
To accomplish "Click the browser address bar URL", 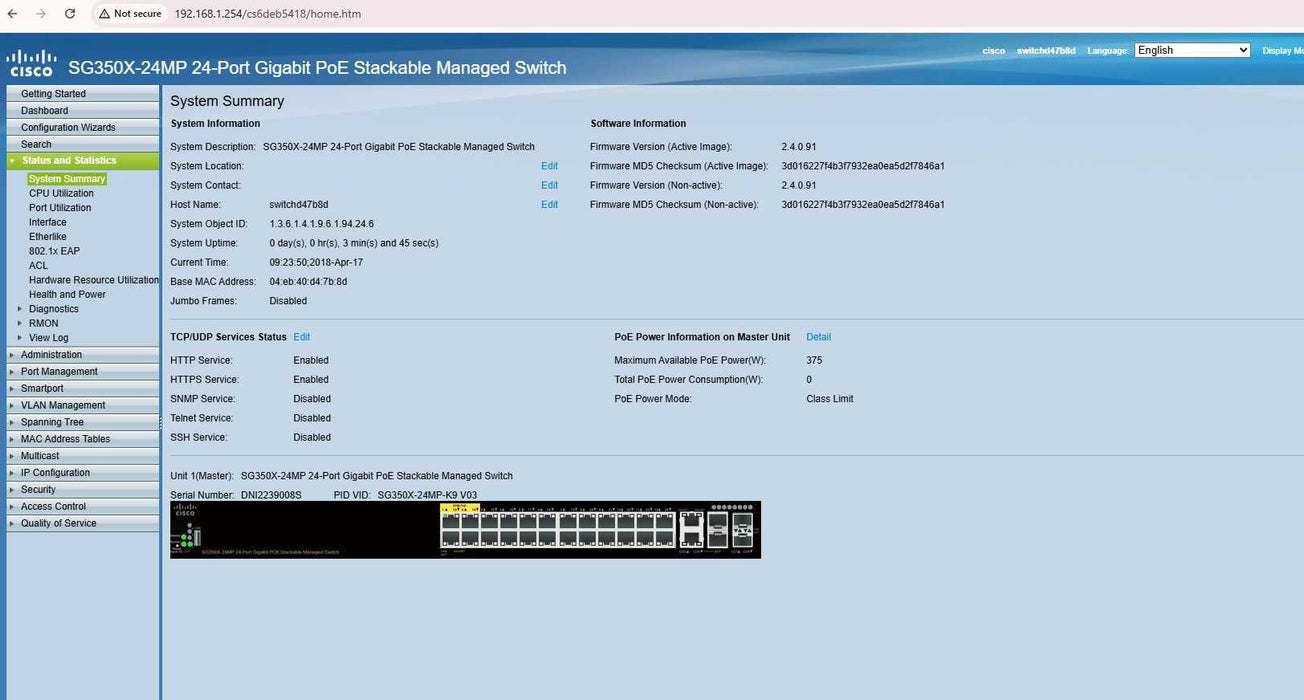I will coord(268,14).
